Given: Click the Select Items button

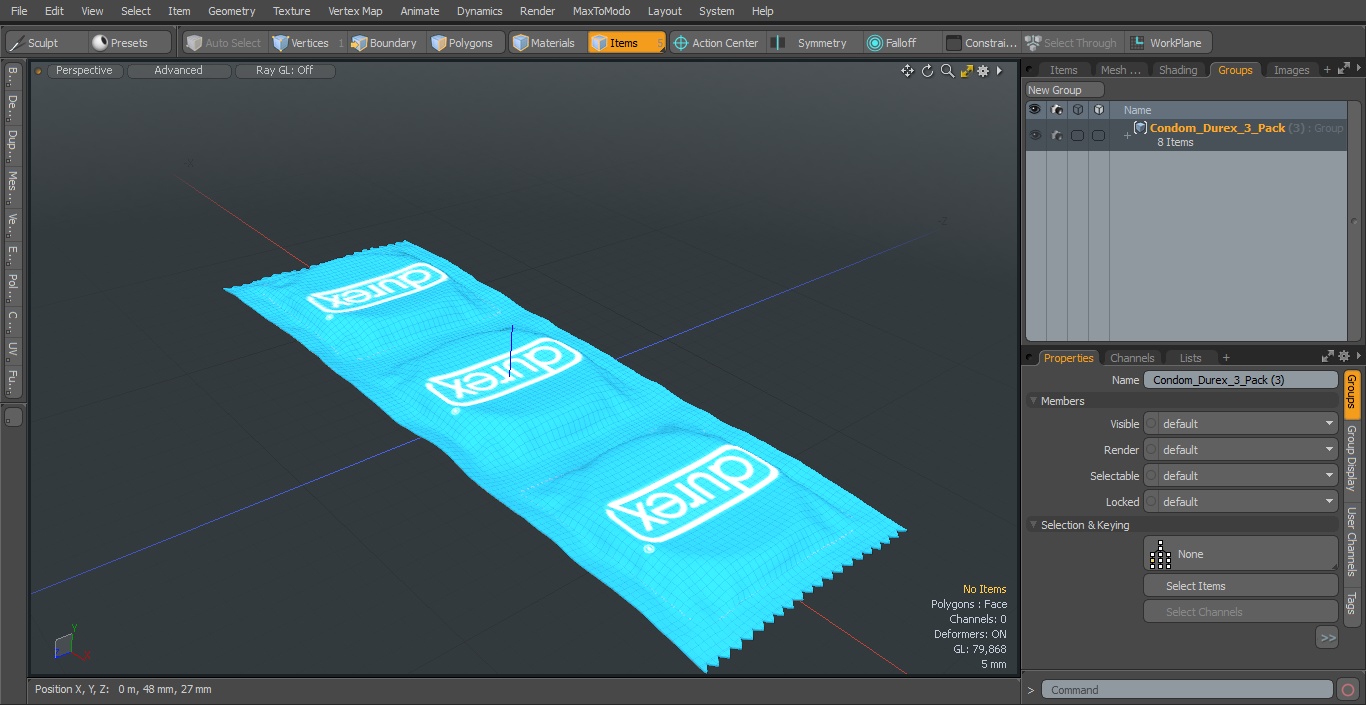Looking at the screenshot, I should (x=1240, y=586).
